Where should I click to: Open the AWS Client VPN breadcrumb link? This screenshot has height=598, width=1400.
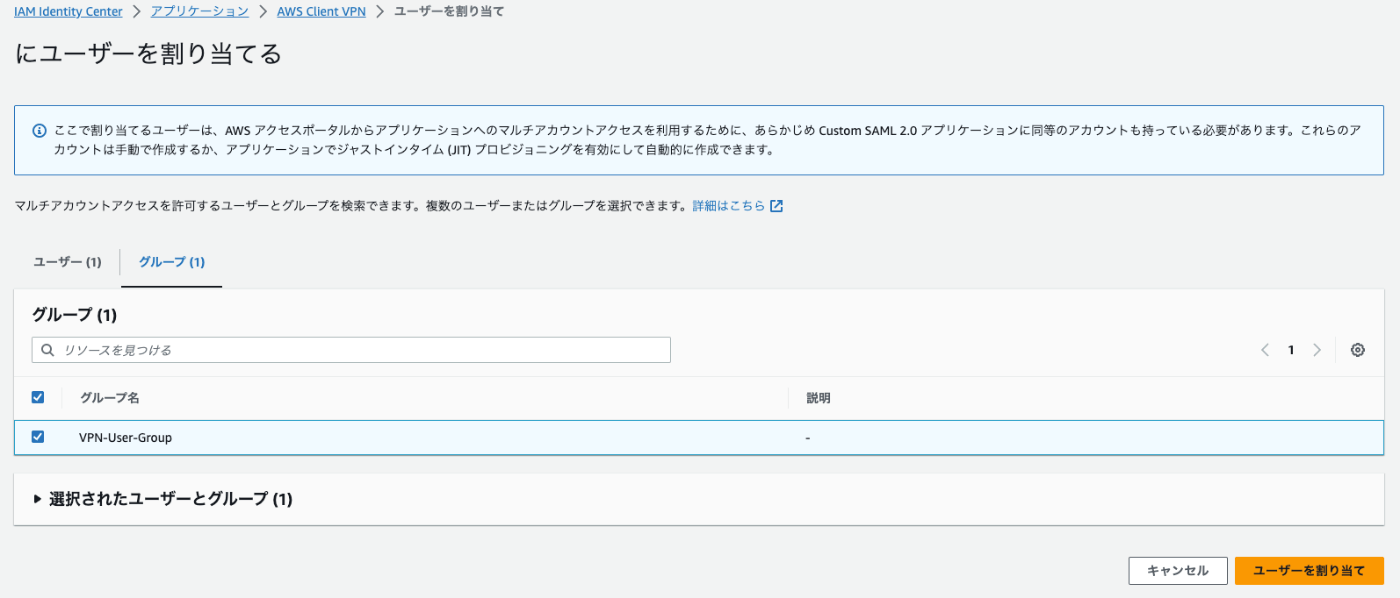[321, 12]
